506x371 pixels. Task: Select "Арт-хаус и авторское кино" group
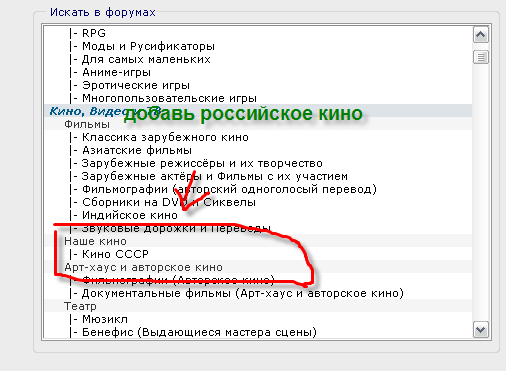coord(258,267)
